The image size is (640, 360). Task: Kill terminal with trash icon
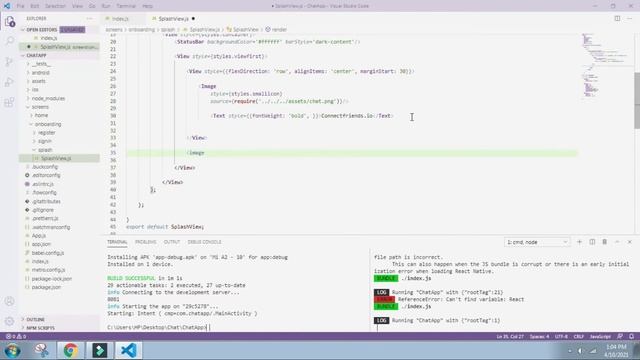pos(604,242)
